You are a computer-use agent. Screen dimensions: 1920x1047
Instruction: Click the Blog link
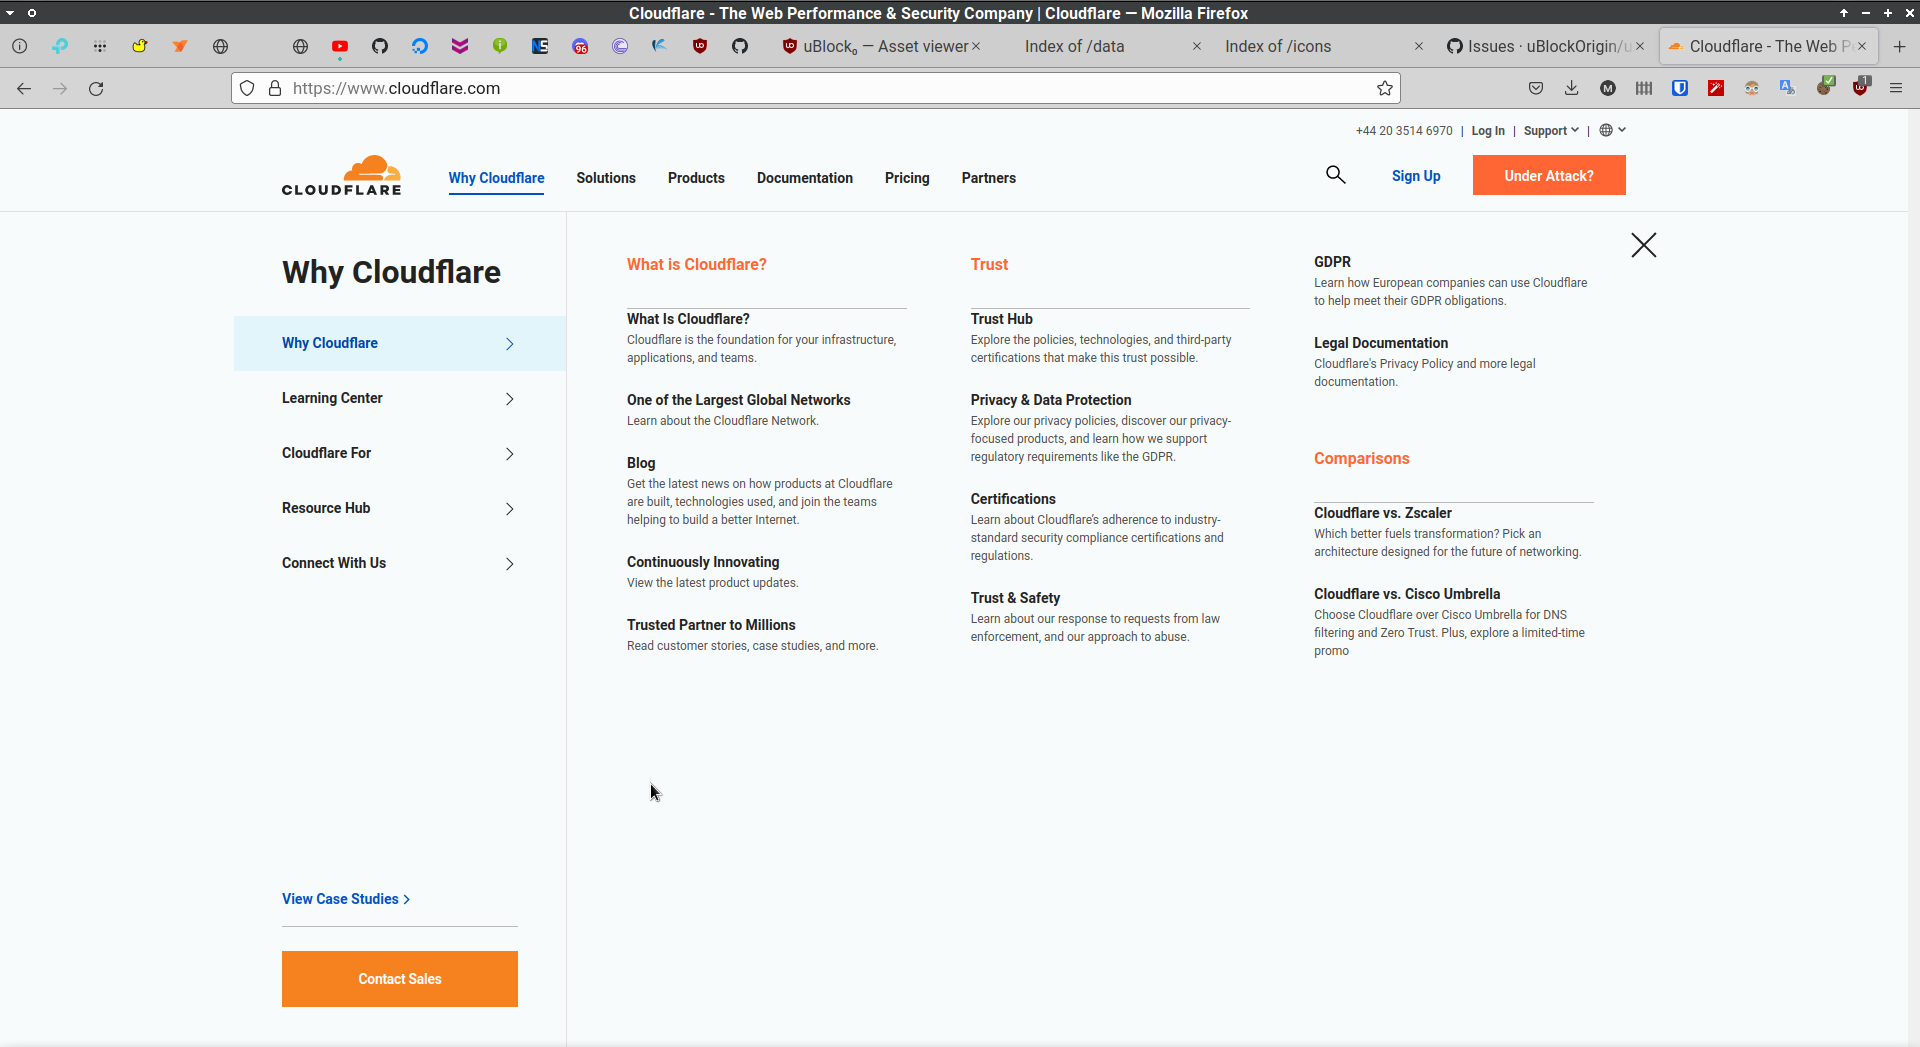click(641, 463)
